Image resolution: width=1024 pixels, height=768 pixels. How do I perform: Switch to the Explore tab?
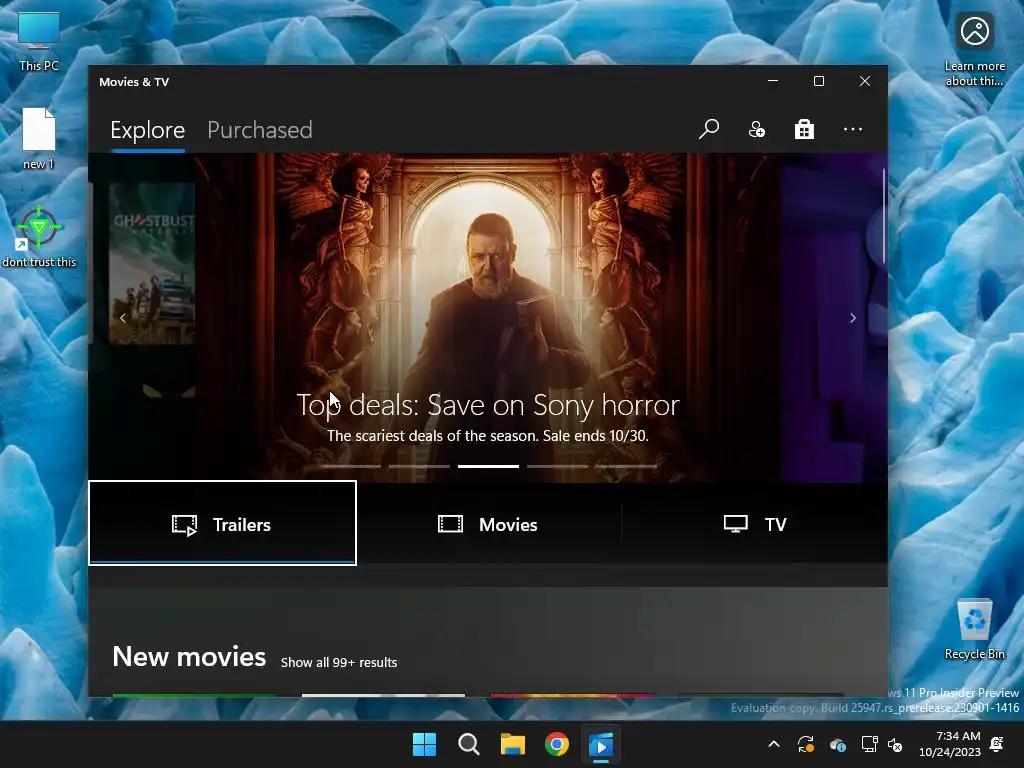[x=148, y=130]
